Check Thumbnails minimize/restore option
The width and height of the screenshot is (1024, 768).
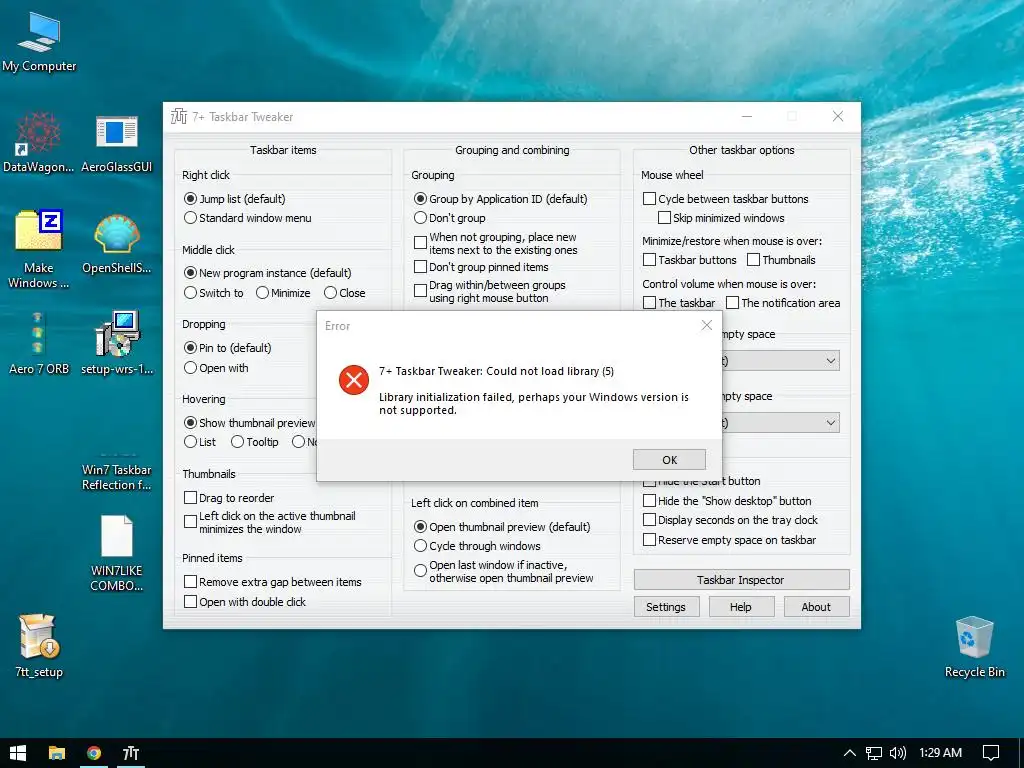[781, 260]
